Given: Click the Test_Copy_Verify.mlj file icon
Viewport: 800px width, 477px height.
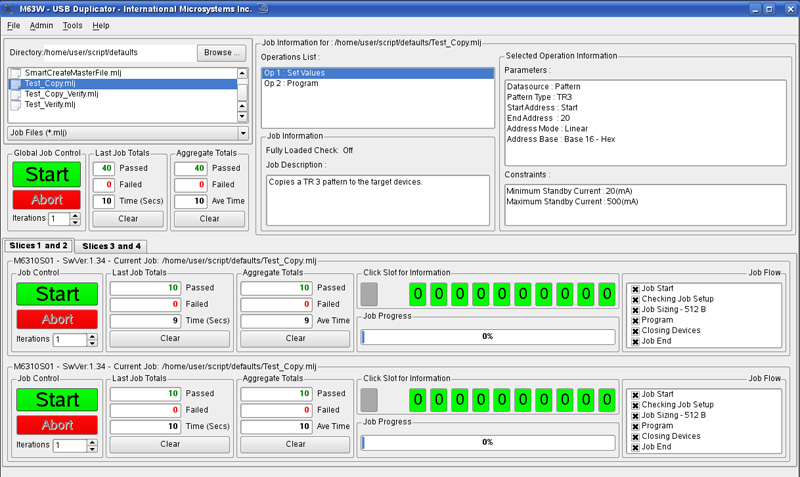Looking at the screenshot, I should 15,94.
